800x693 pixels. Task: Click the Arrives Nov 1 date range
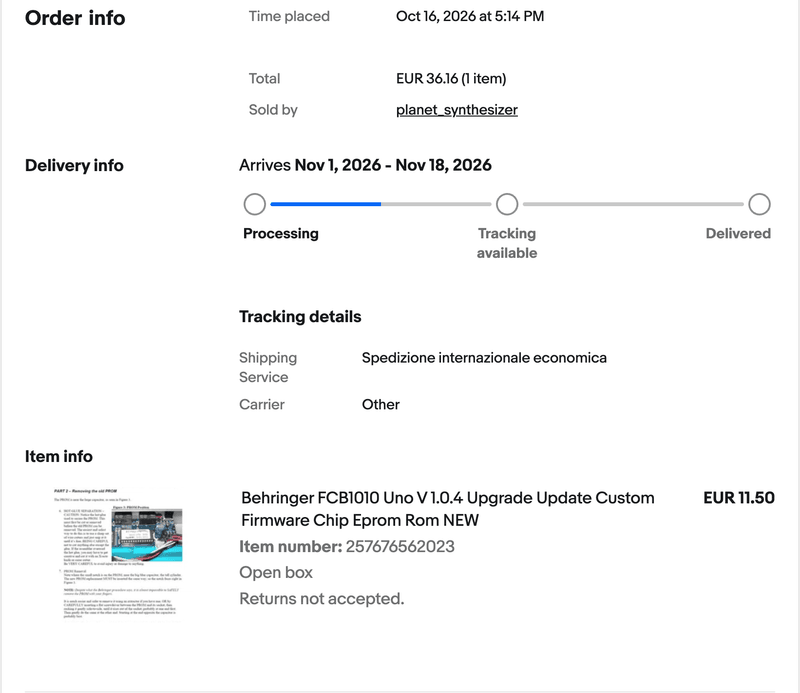[365, 165]
